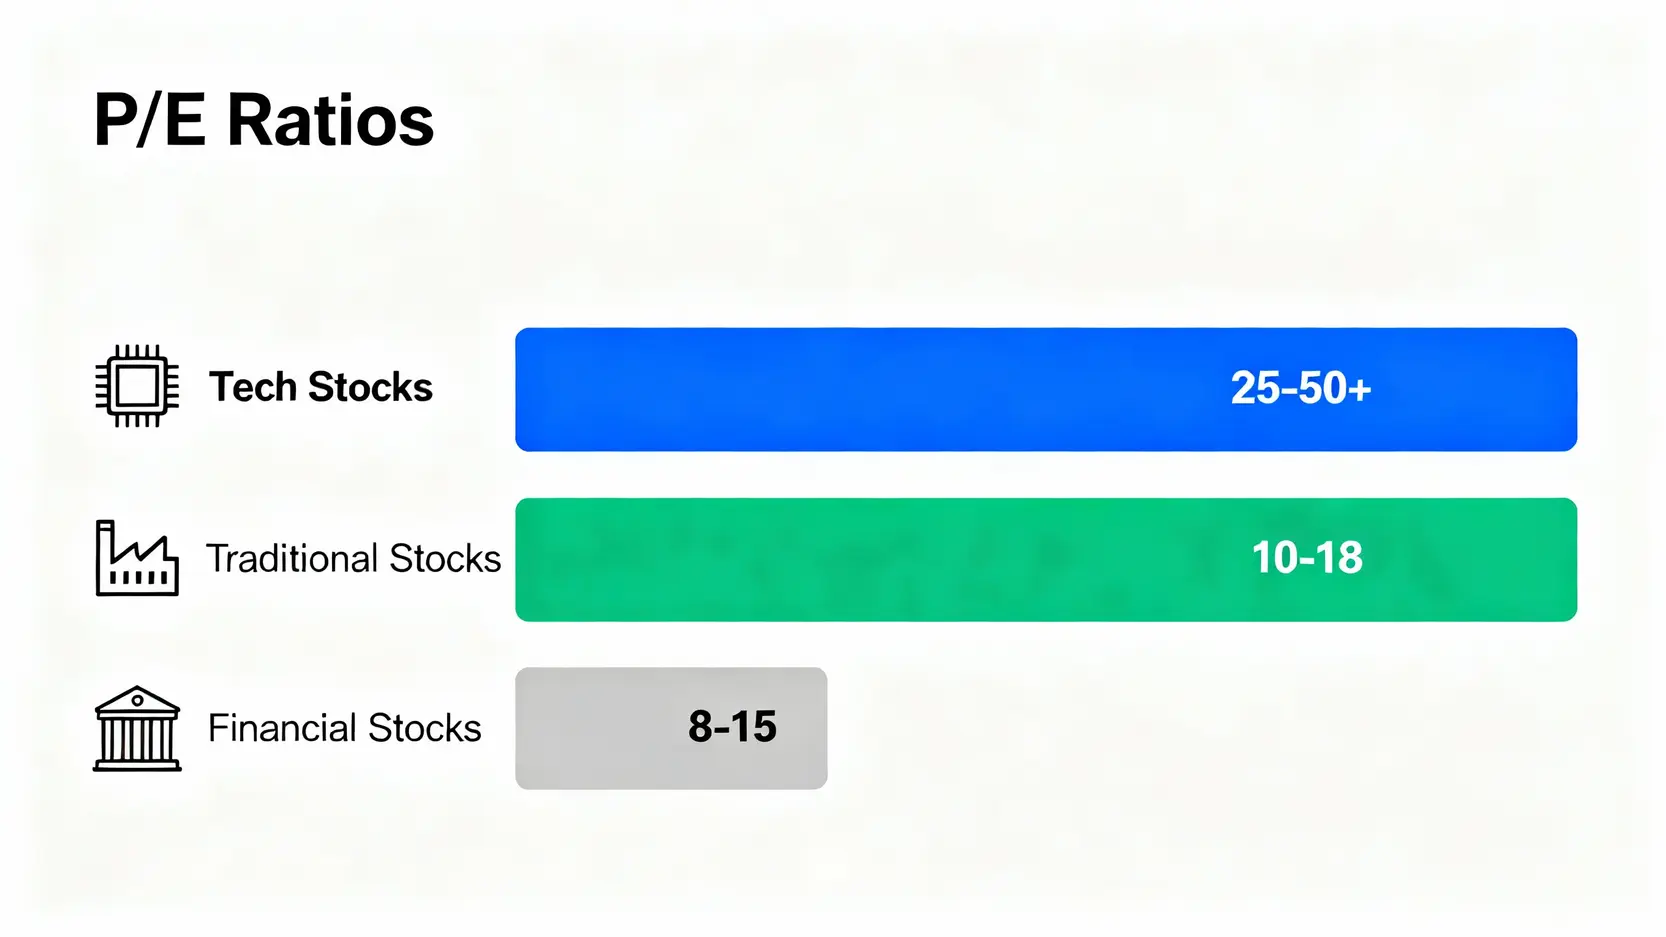
Task: Click "P/E" in the chart title
Action: pos(150,121)
